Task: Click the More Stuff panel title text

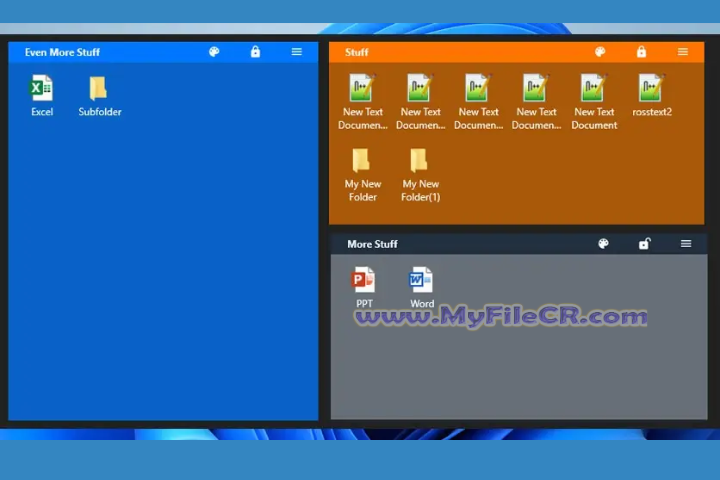Action: point(372,244)
